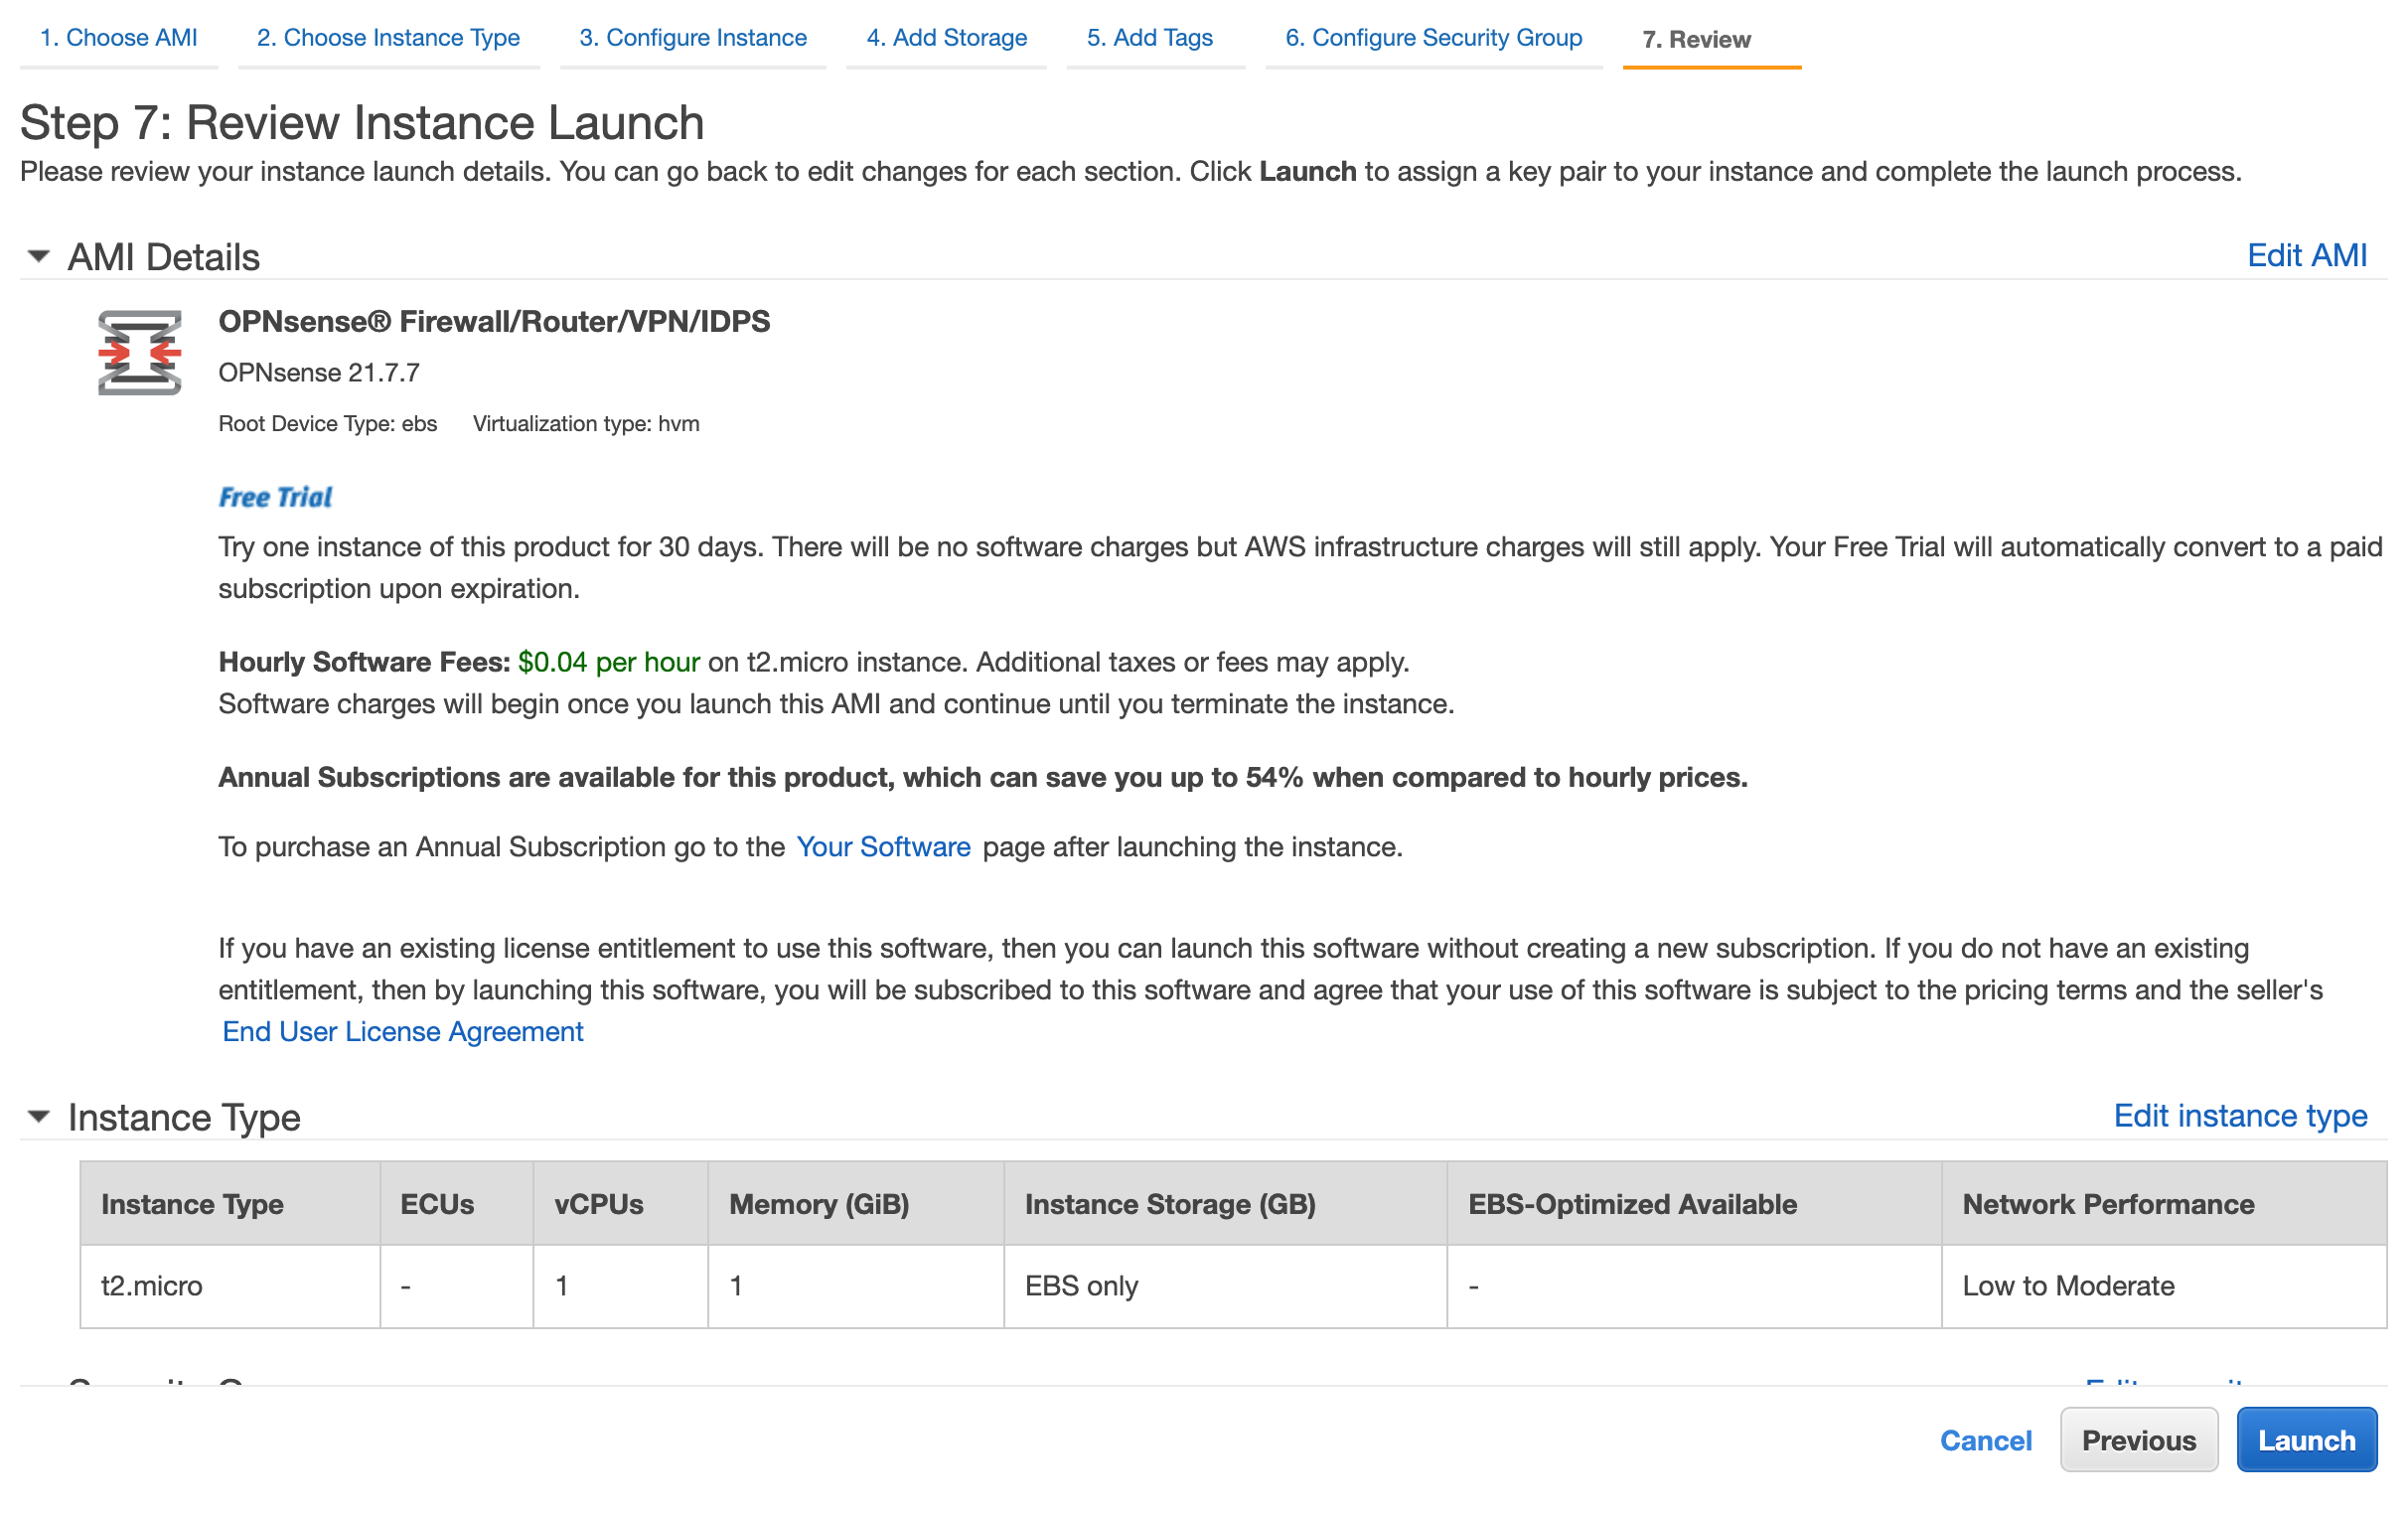Go to the Choose AMI step tab
Screen dimensions: 2408x1514
(x=118, y=38)
